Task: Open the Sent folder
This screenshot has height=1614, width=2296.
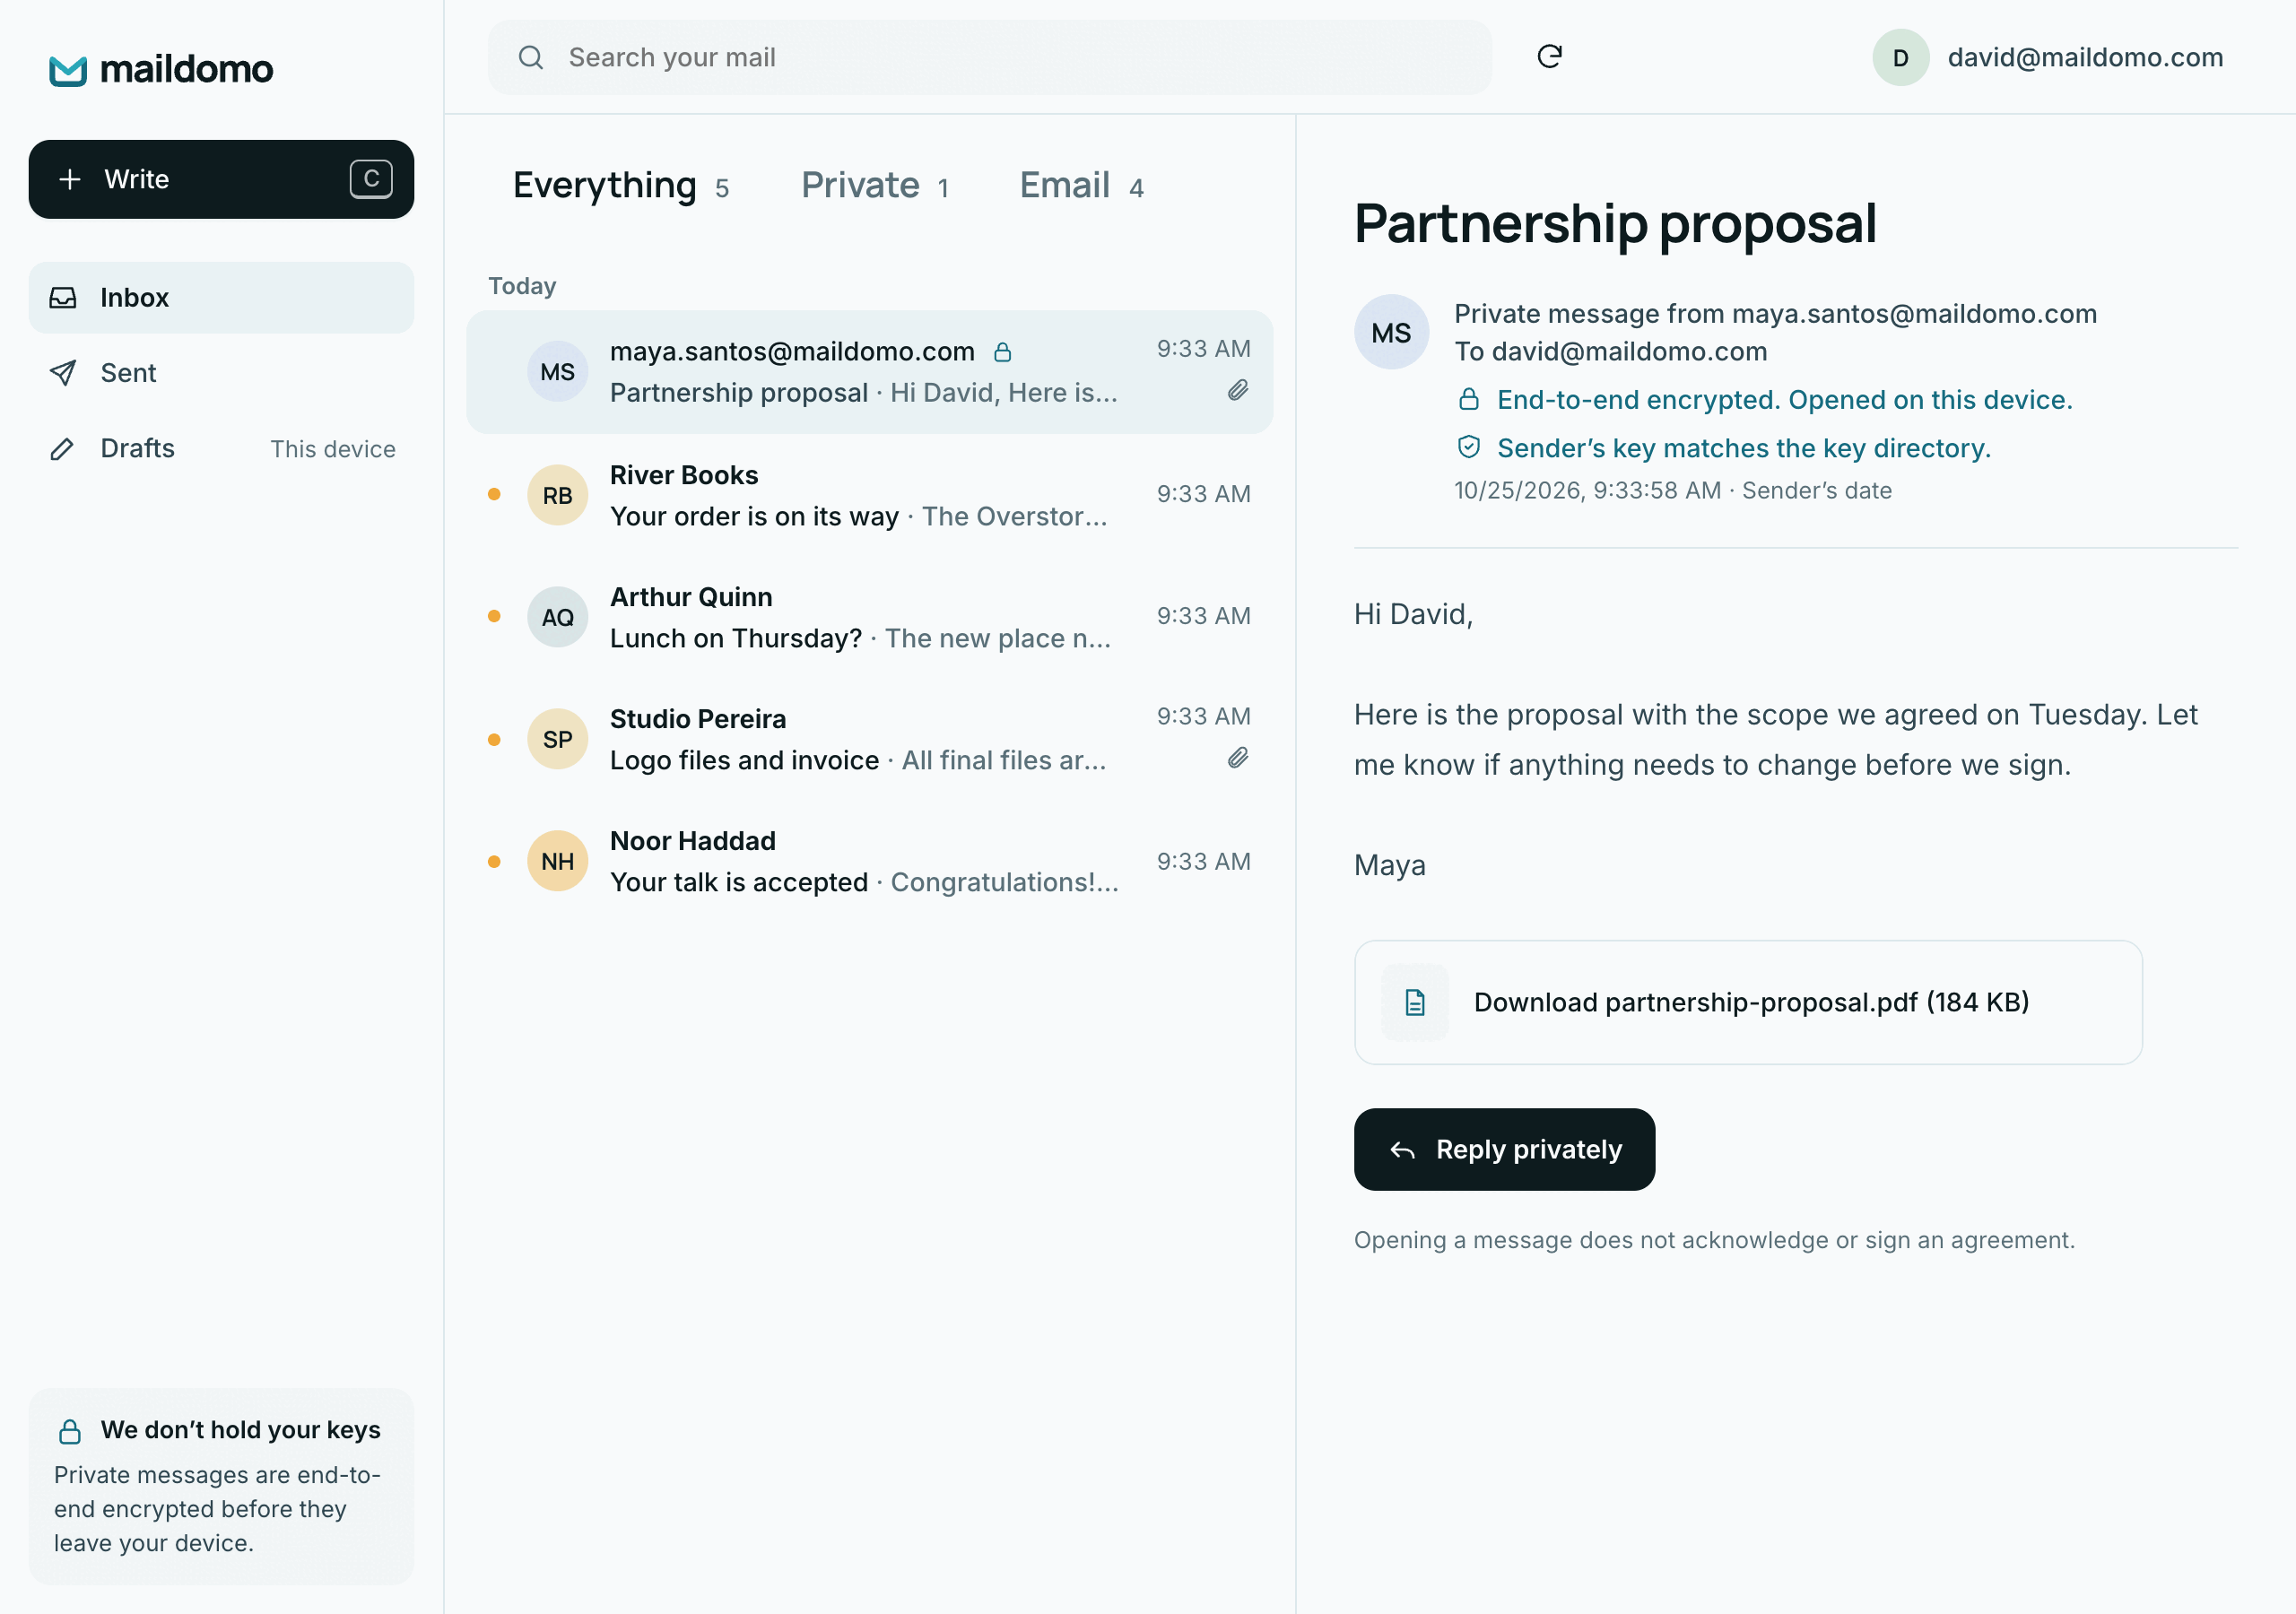Action: tap(221, 373)
